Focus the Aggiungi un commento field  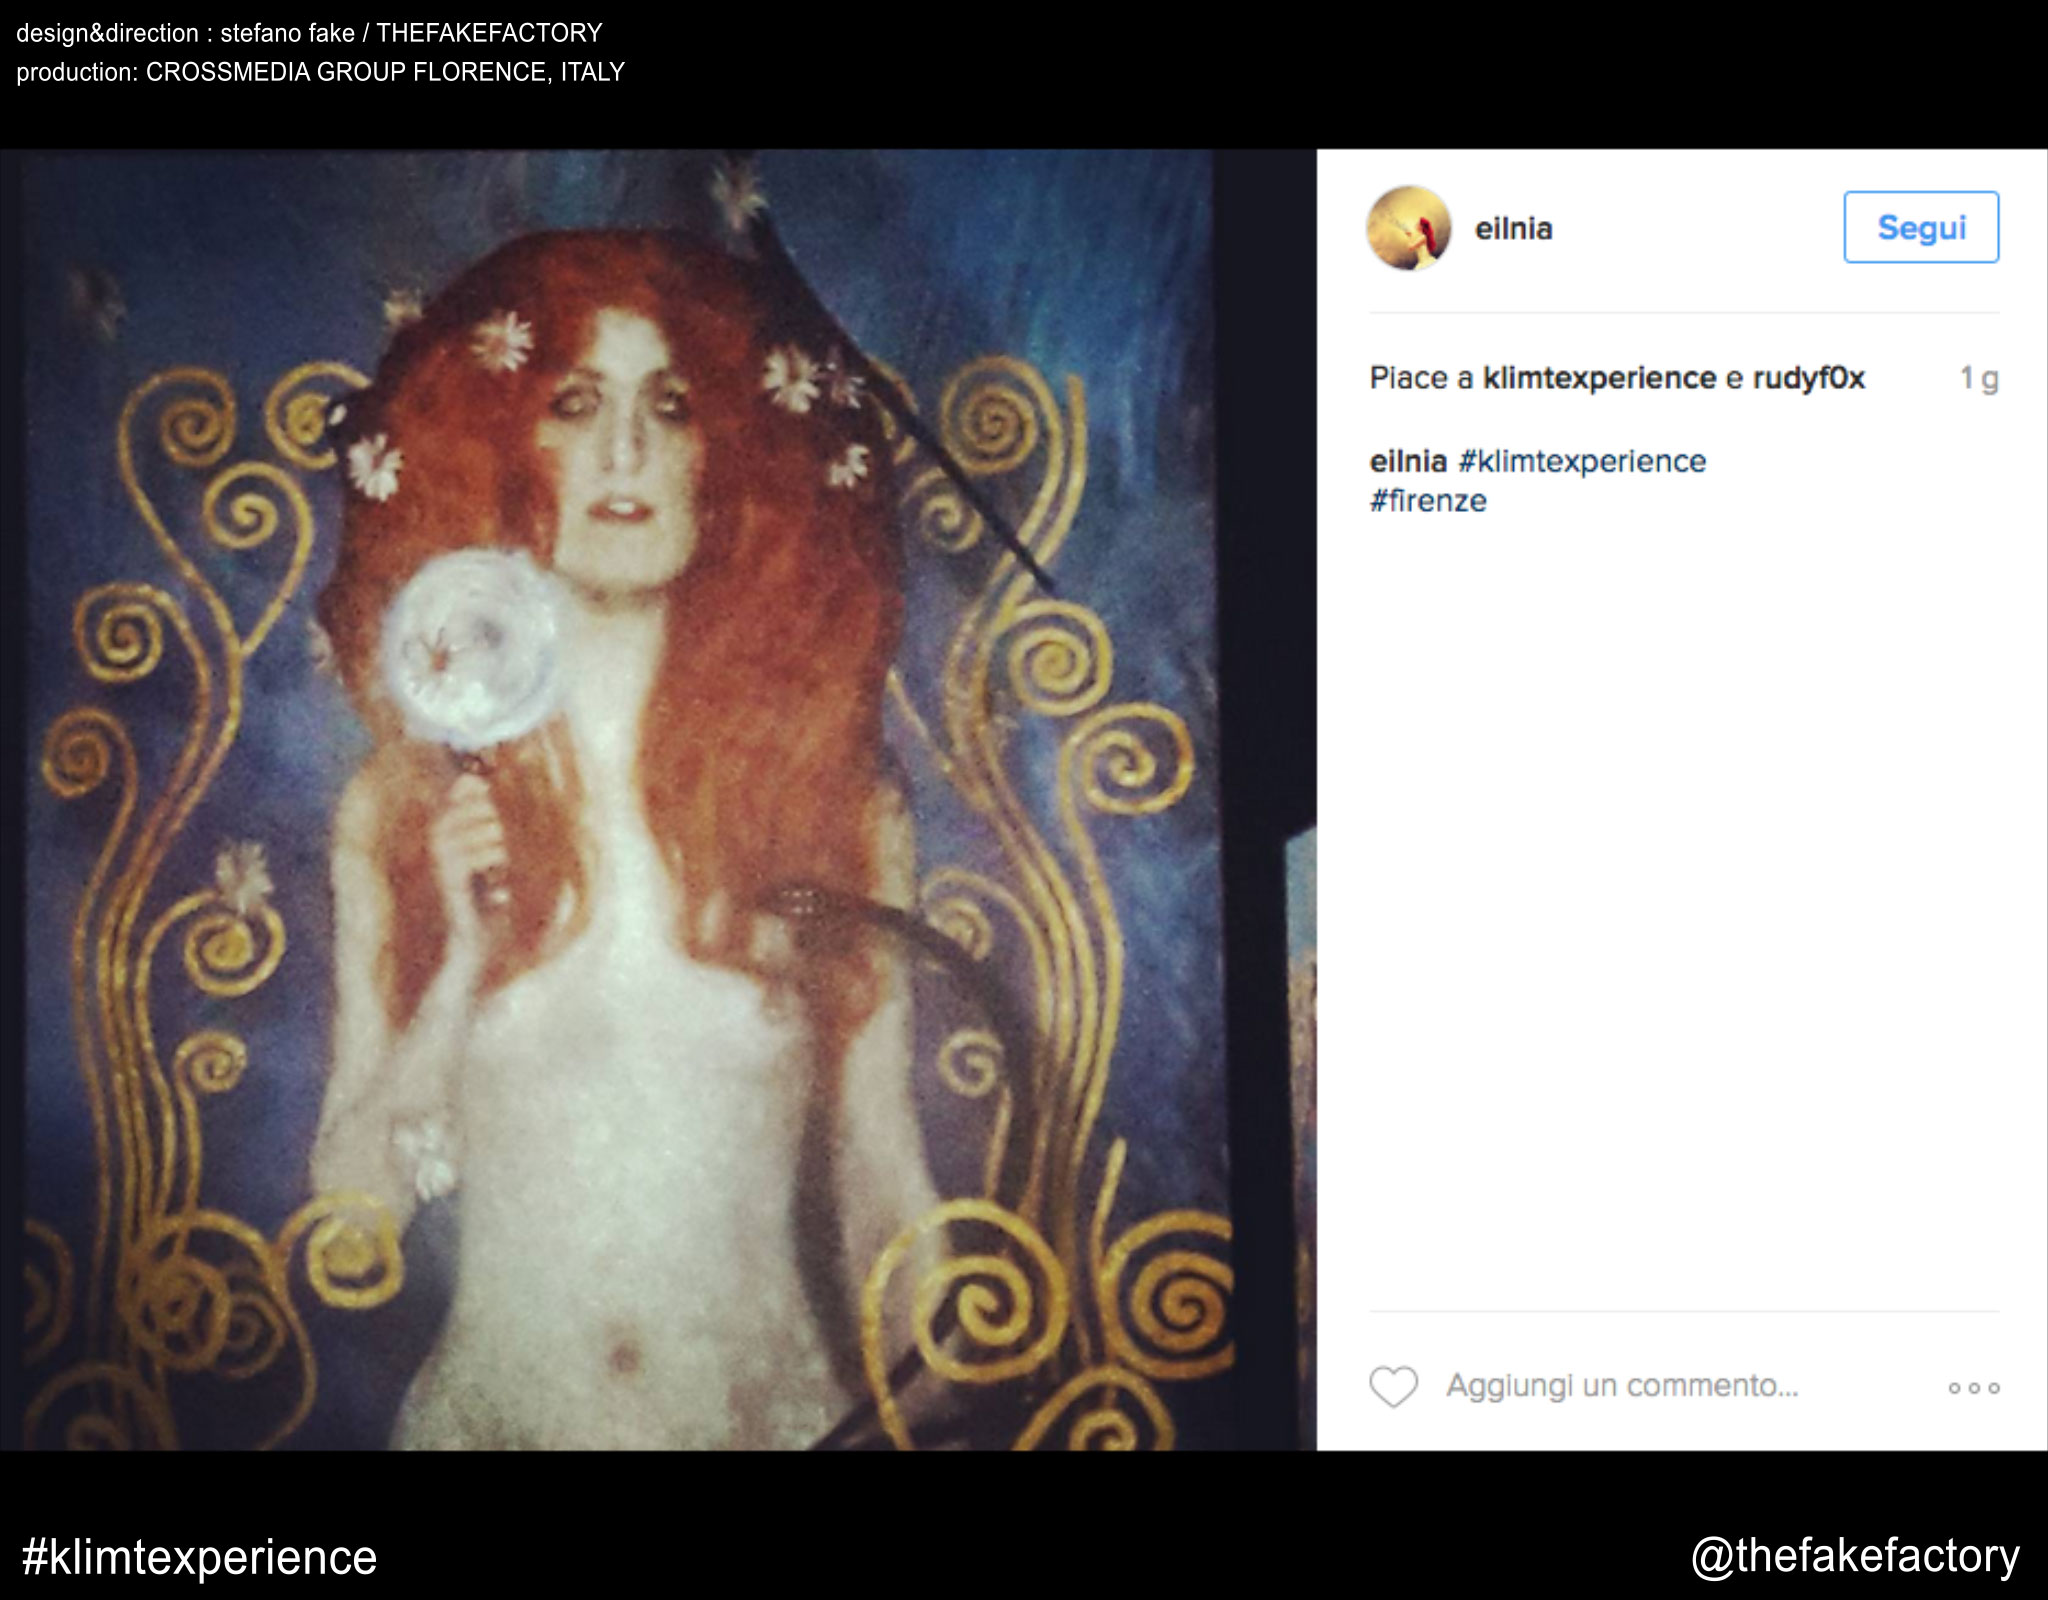(x=1622, y=1386)
